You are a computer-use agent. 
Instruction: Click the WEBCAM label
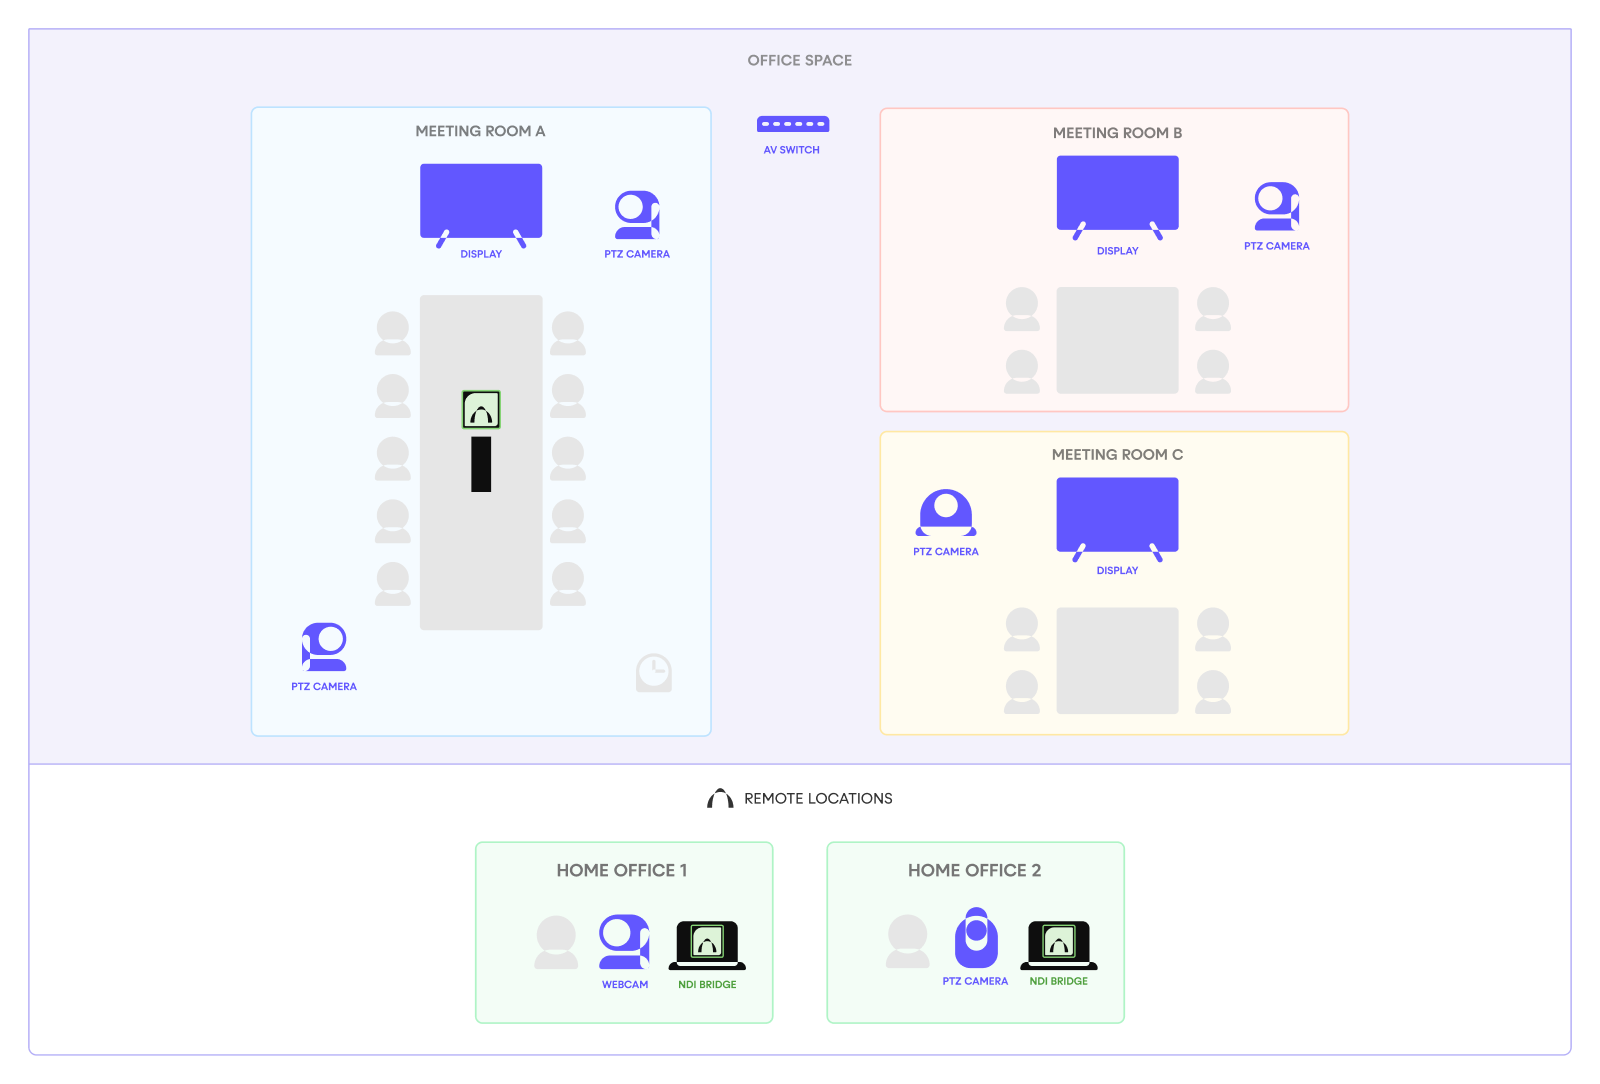(625, 985)
